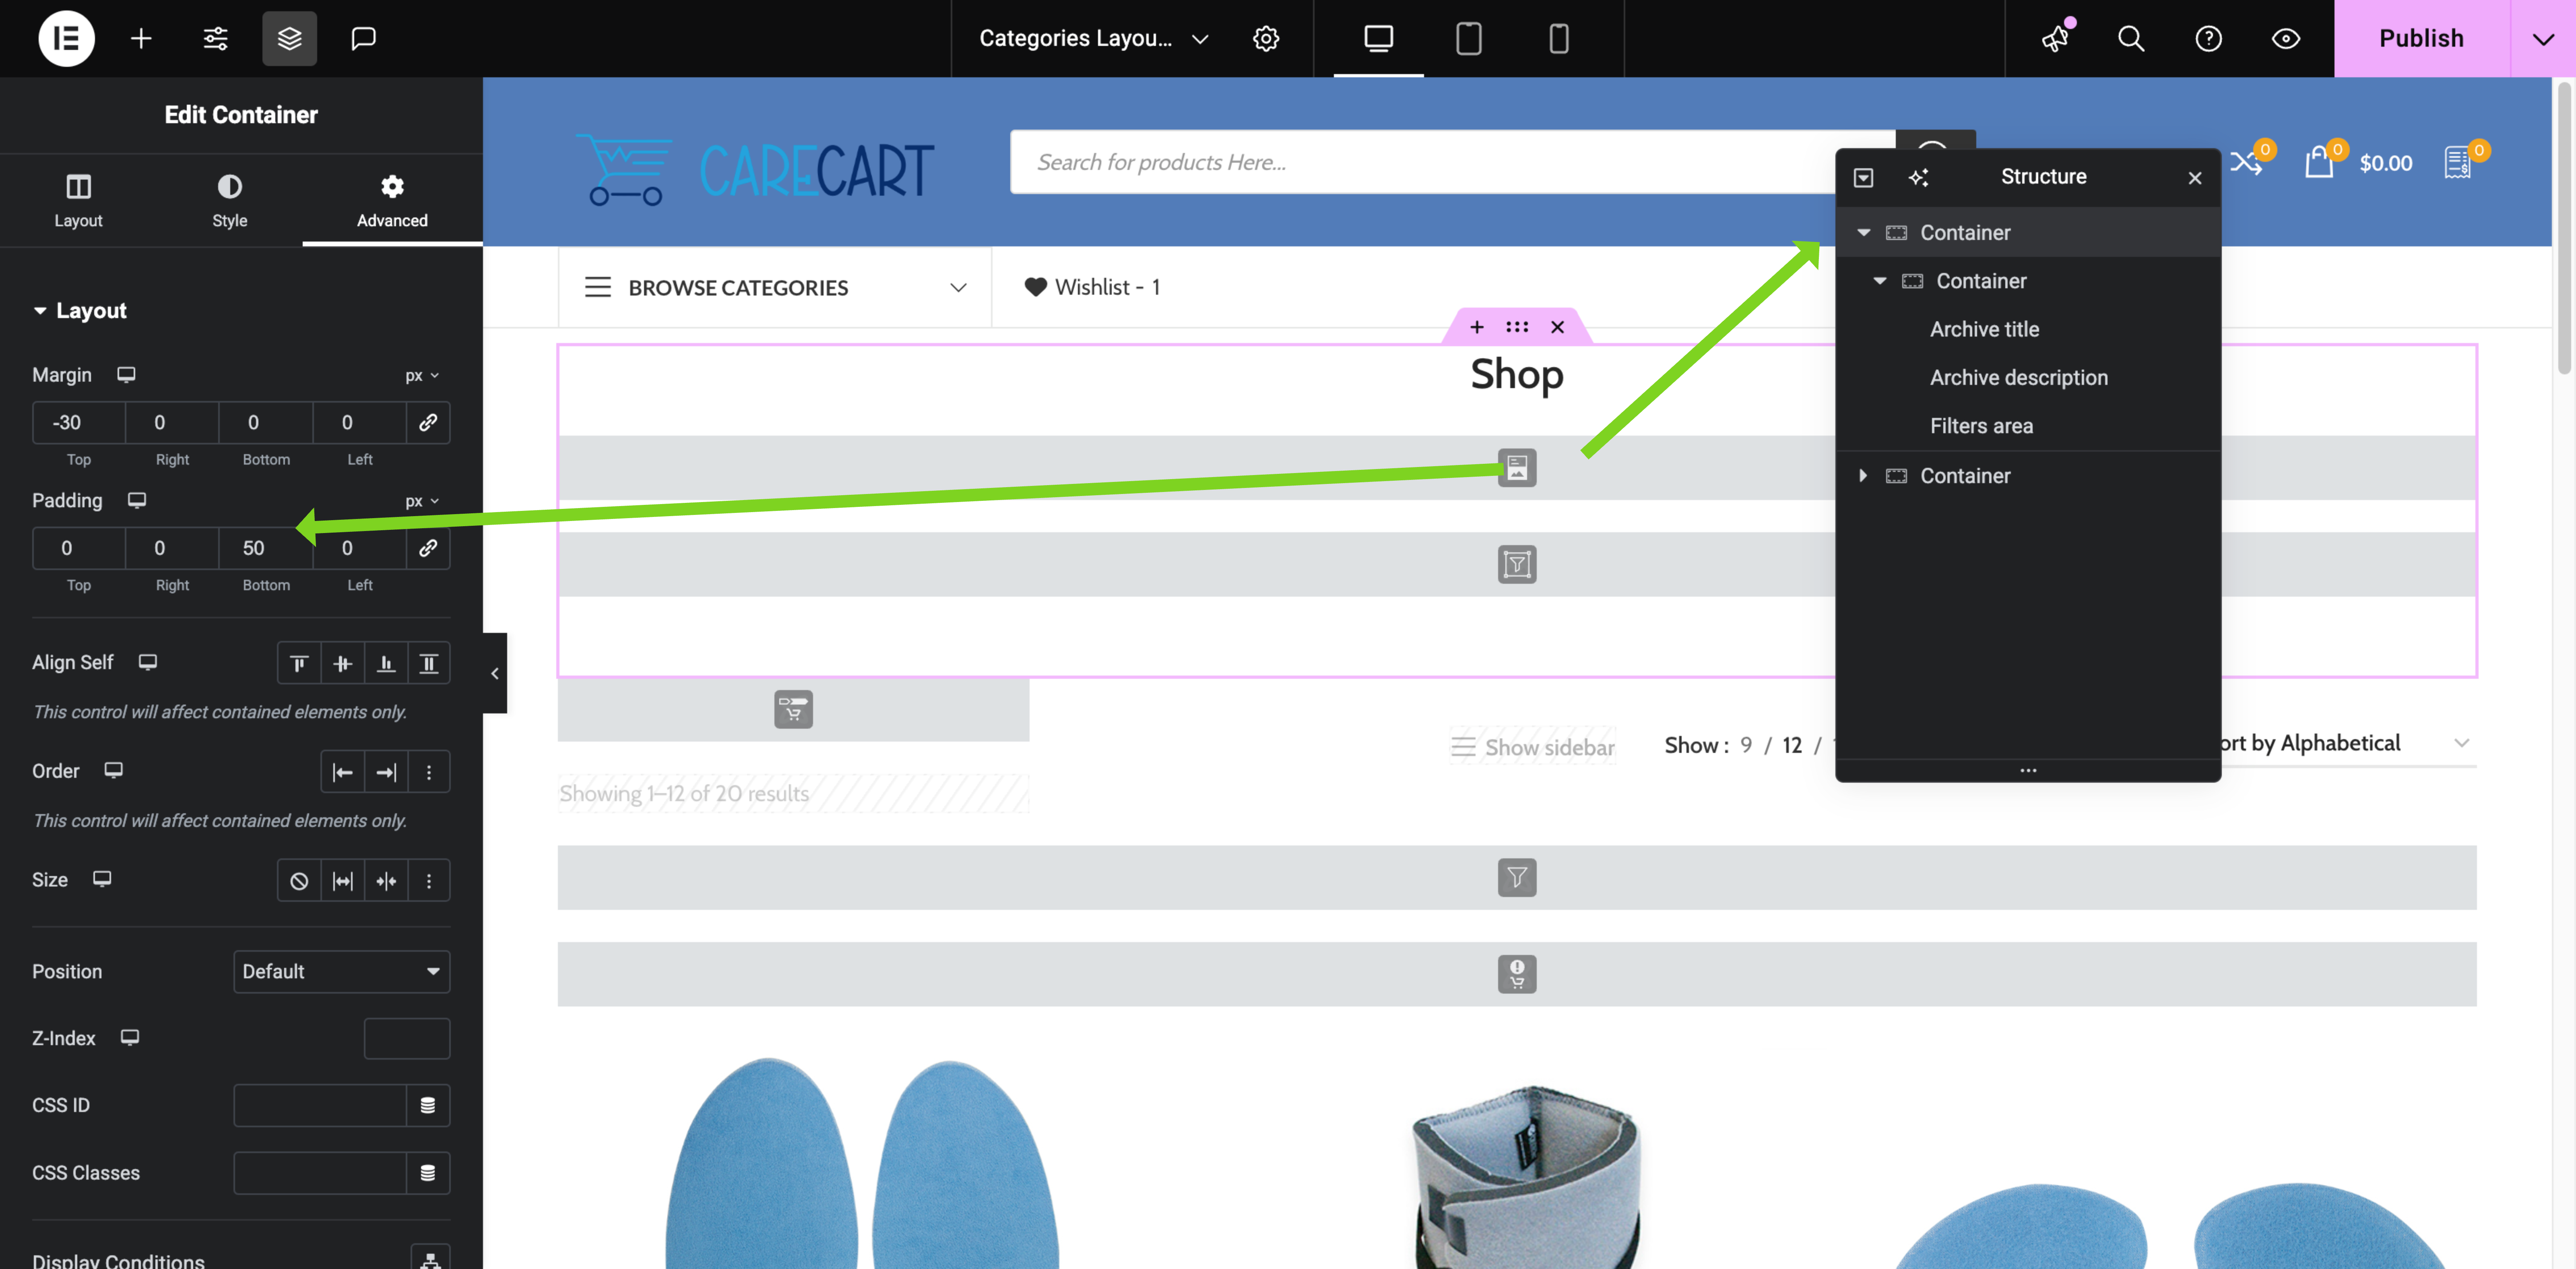Select Filters area in Structure panel

coord(1981,426)
